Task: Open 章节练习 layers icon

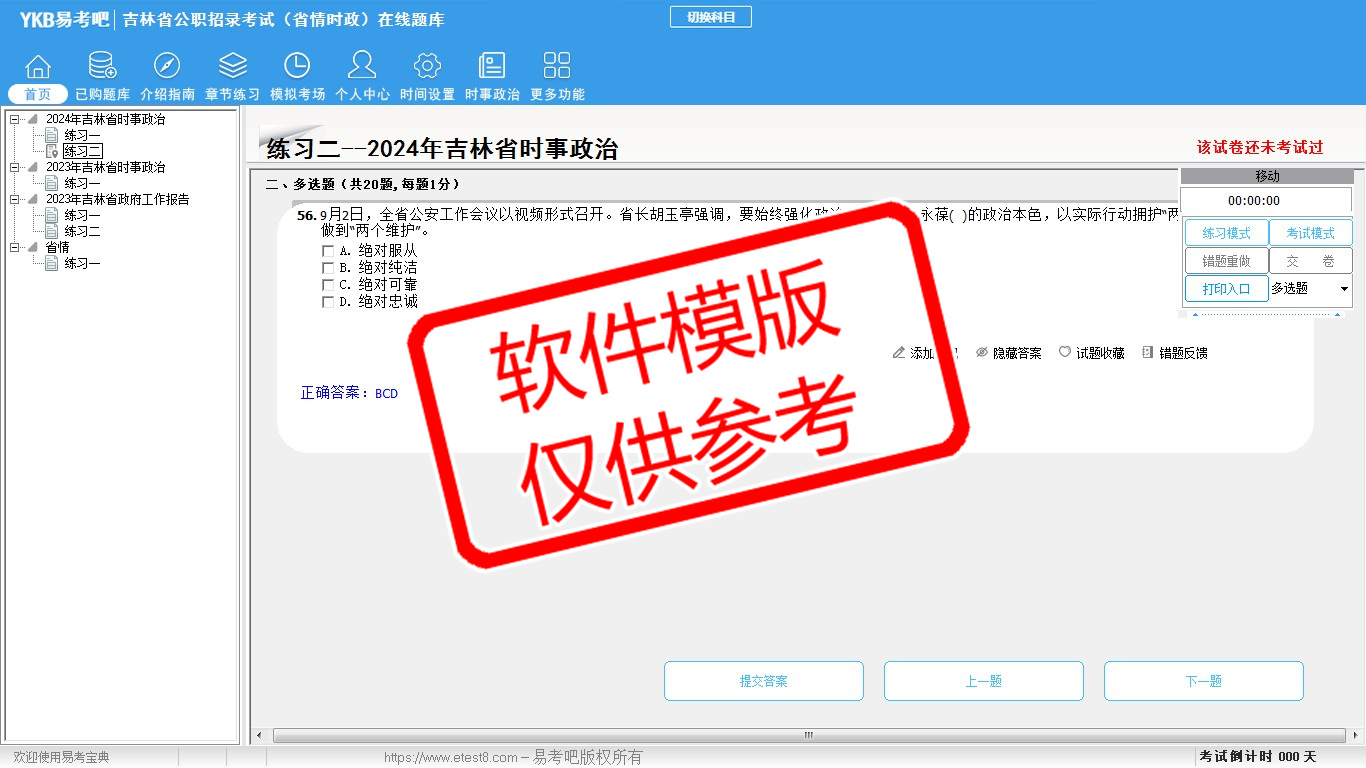Action: pos(232,67)
